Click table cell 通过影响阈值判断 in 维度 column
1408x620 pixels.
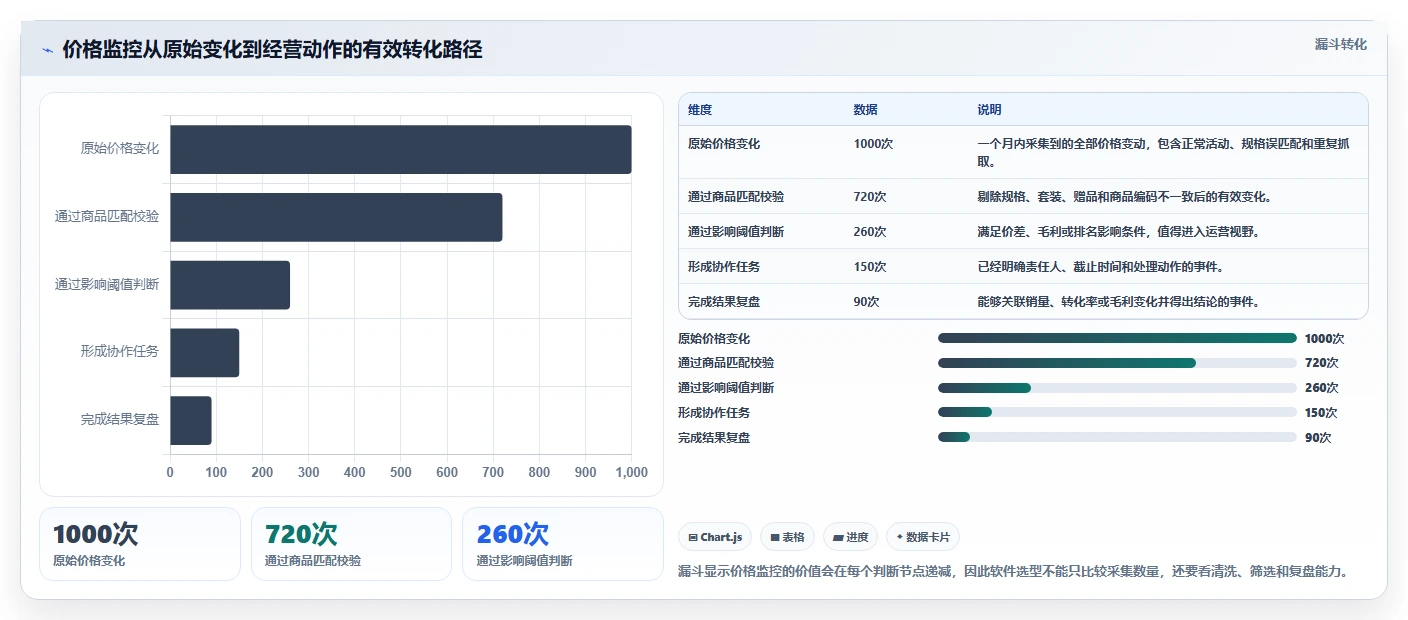tap(736, 232)
